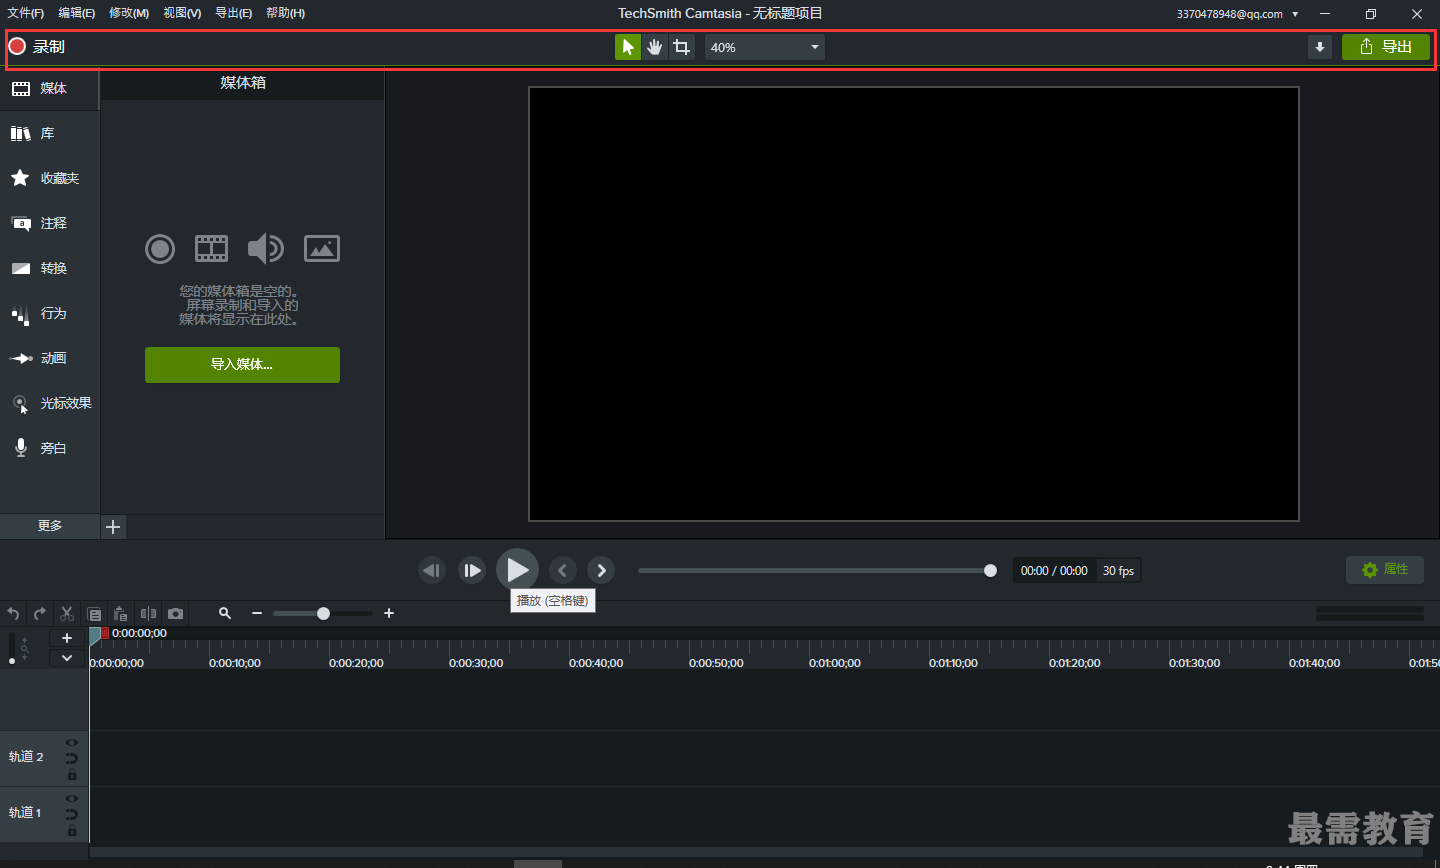Start recording with the 录制 button
Screen dimensions: 1440x868
[37, 47]
